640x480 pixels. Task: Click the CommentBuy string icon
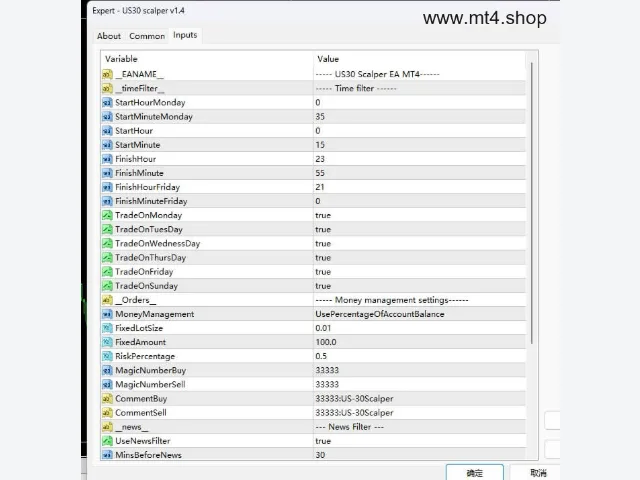point(107,399)
